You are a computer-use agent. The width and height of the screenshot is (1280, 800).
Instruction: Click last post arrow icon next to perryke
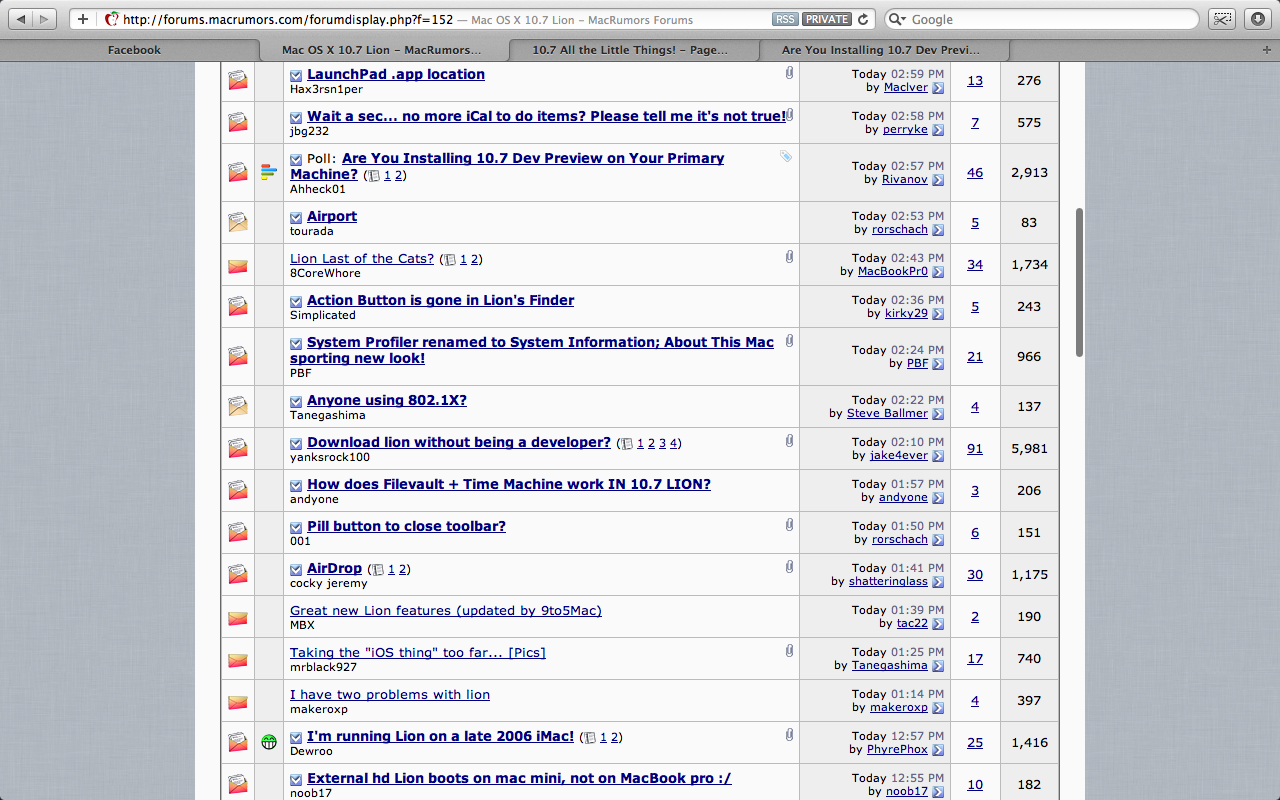click(x=938, y=130)
